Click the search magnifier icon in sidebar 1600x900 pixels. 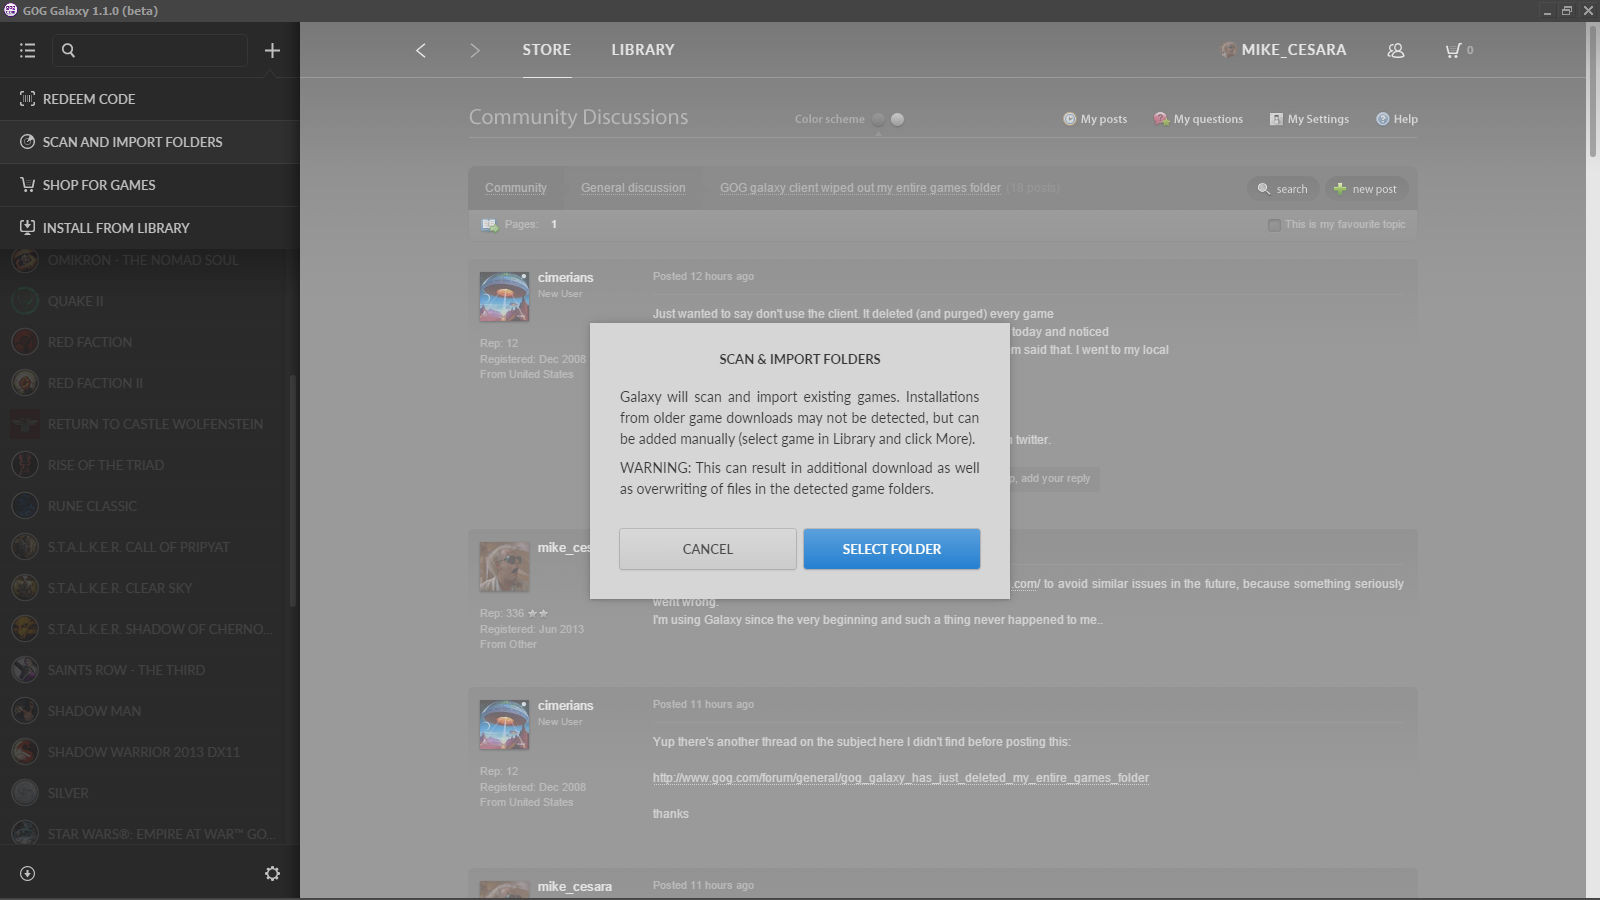click(x=68, y=50)
